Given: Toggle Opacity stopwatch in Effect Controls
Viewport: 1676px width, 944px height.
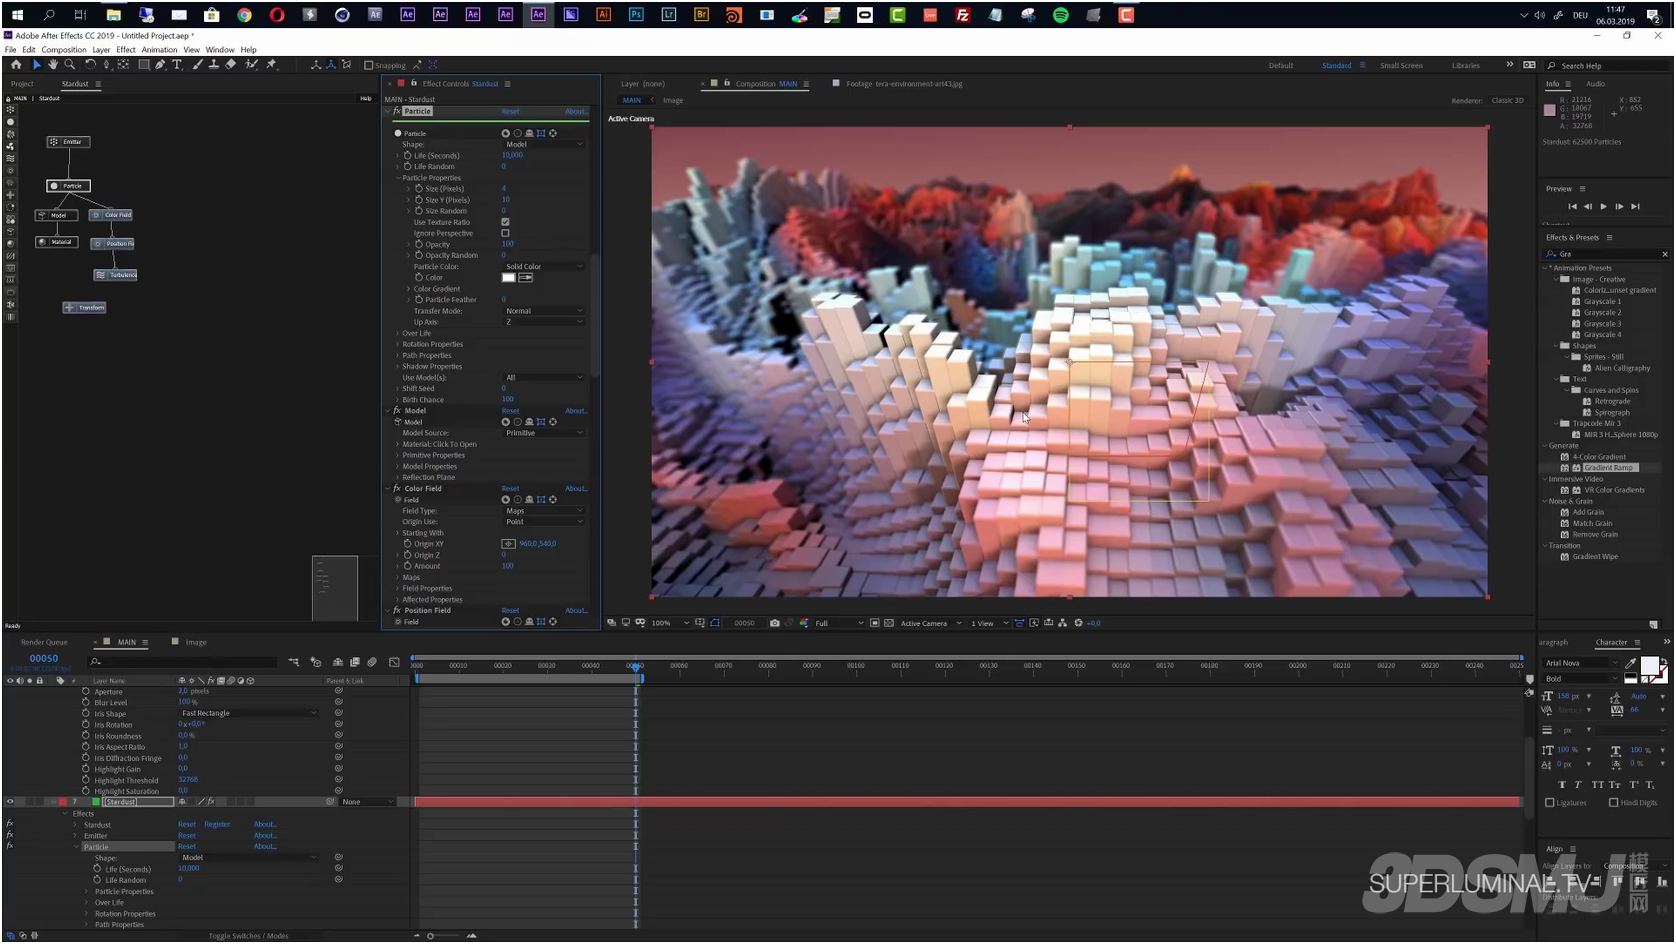Looking at the screenshot, I should (x=419, y=244).
